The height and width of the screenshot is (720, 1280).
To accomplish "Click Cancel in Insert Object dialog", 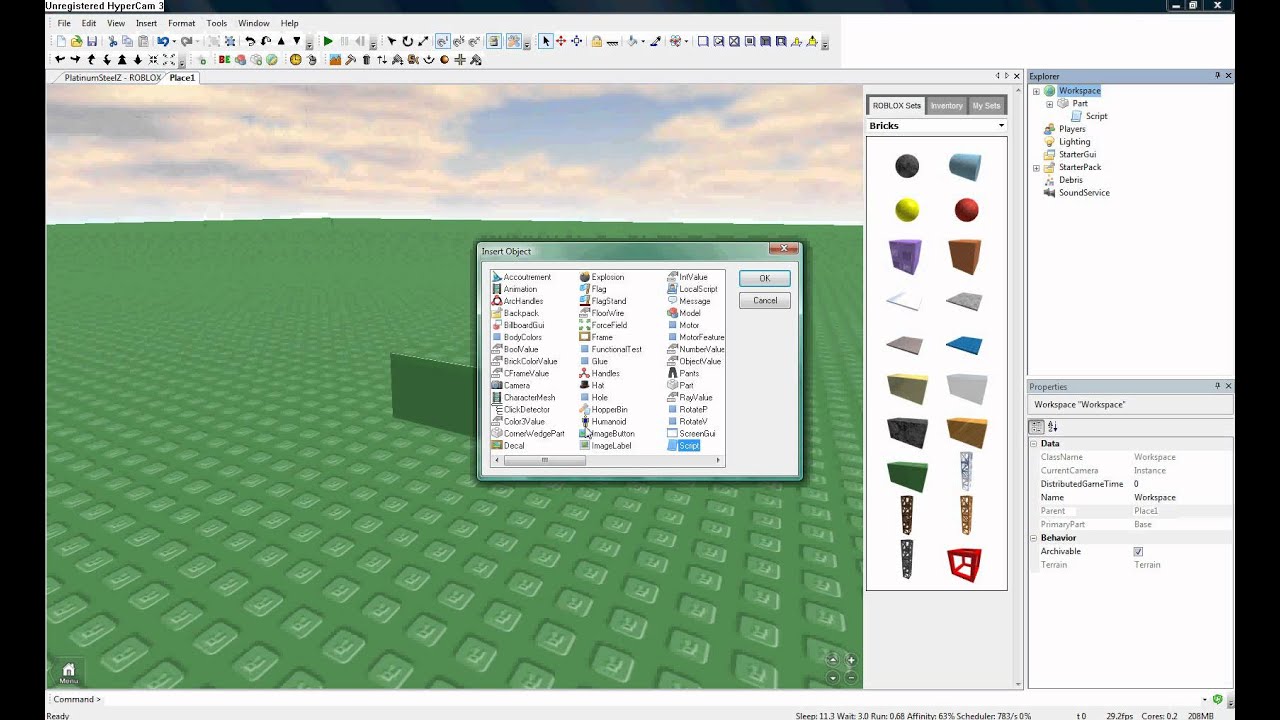I will [x=765, y=300].
